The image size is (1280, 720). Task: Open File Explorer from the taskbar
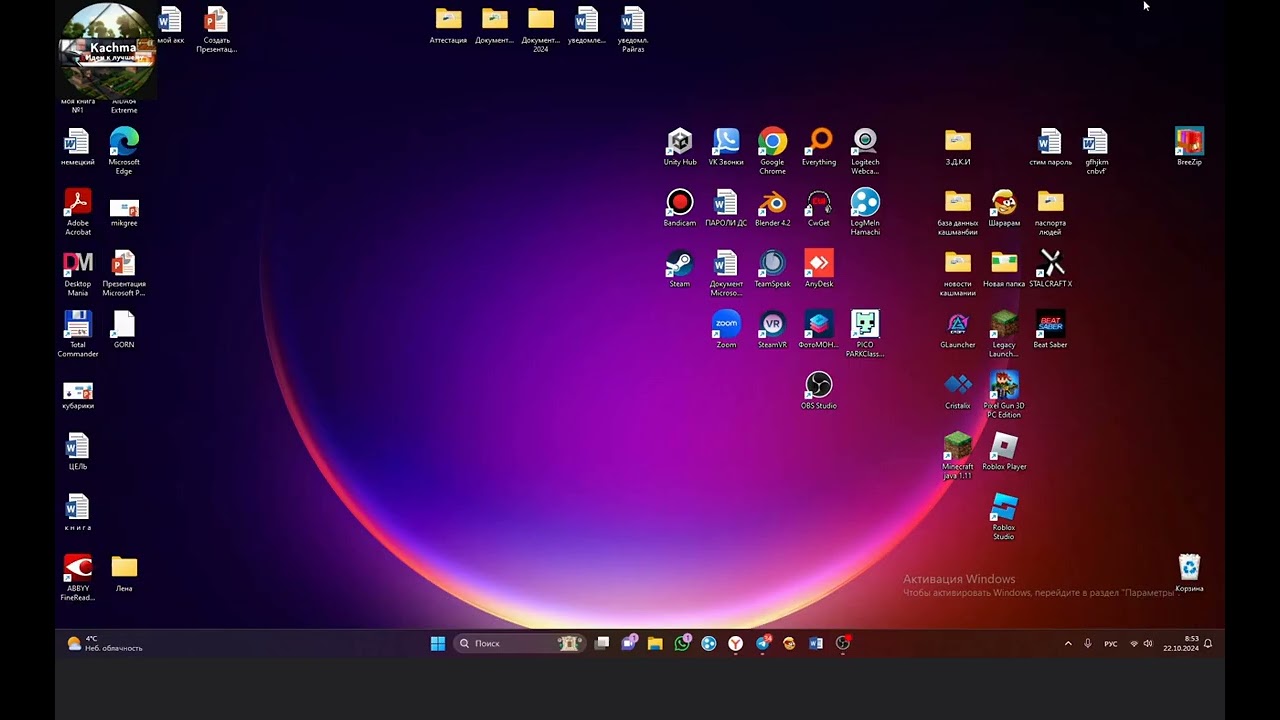tap(655, 644)
